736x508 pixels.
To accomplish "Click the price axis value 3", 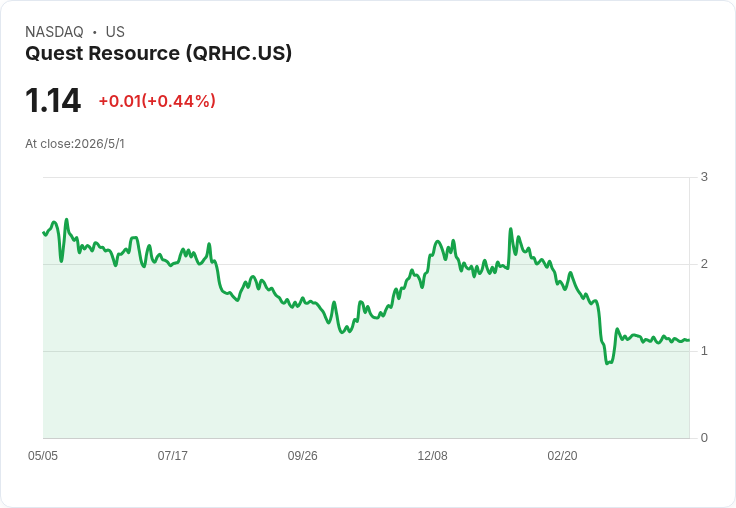I will pos(704,177).
